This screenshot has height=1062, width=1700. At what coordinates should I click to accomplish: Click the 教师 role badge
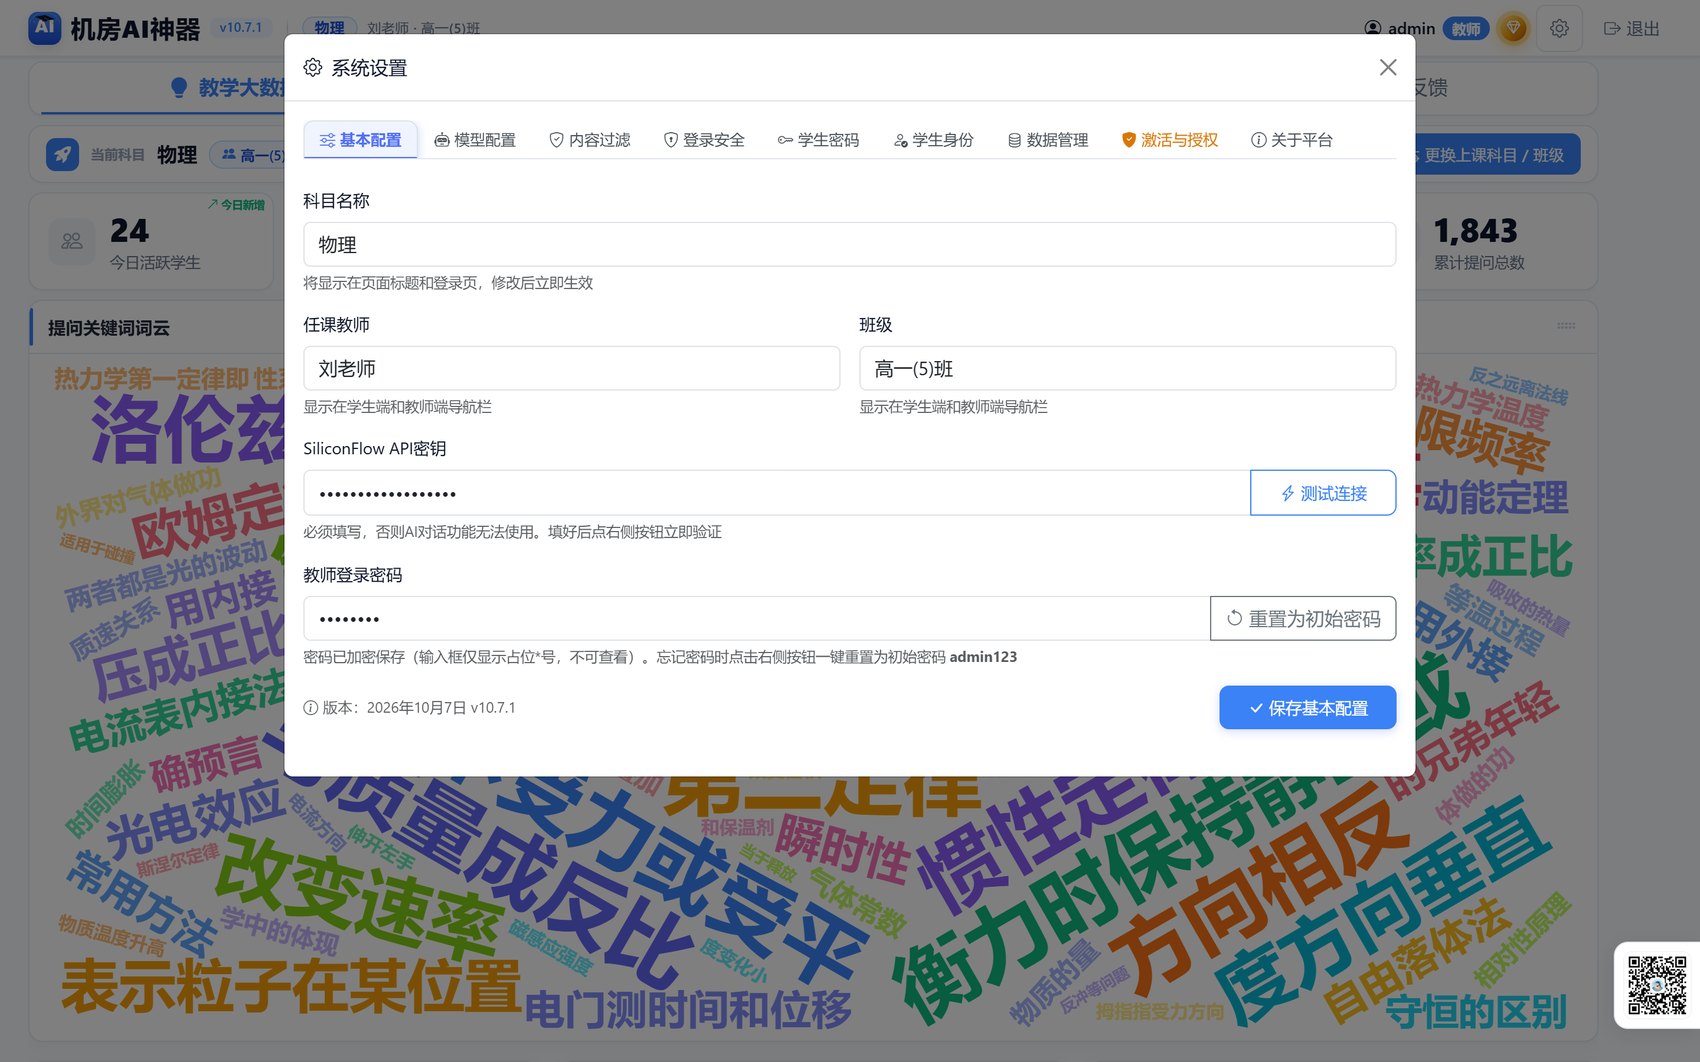tap(1466, 29)
